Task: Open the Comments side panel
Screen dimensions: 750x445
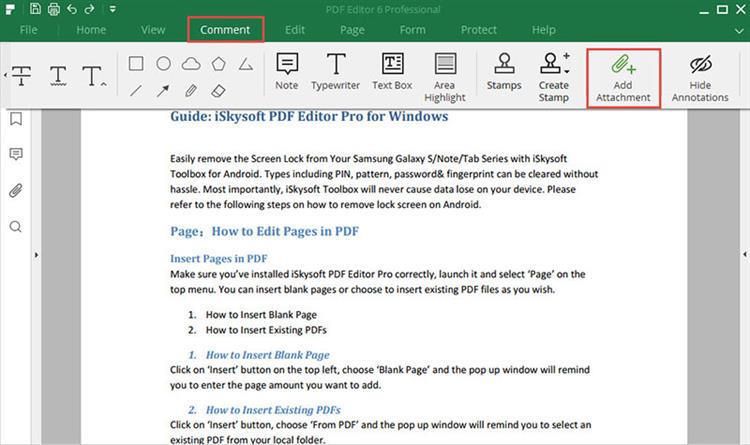Action: tap(16, 154)
